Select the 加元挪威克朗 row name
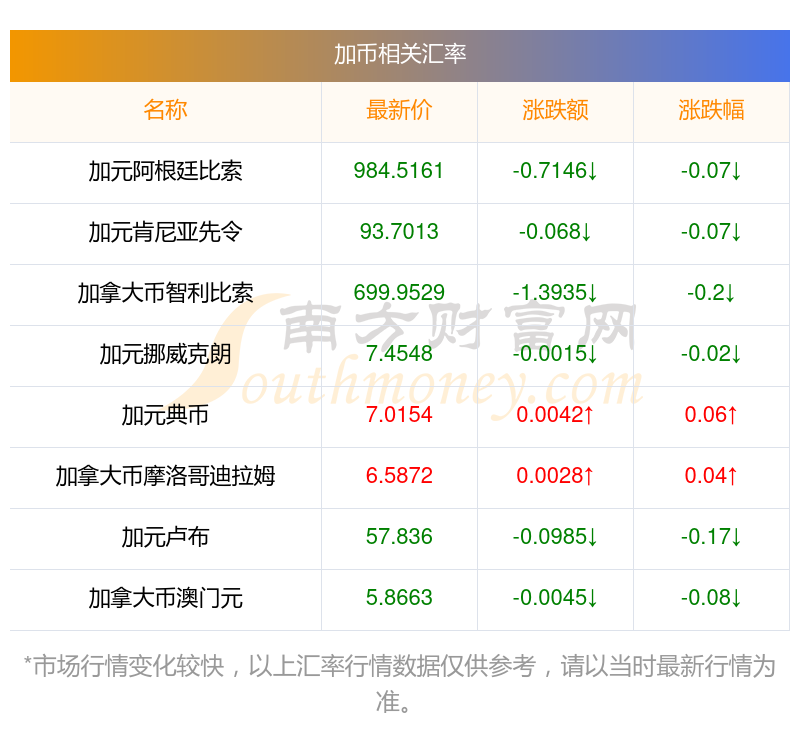Screen dimensions: 800x733 coord(165,354)
